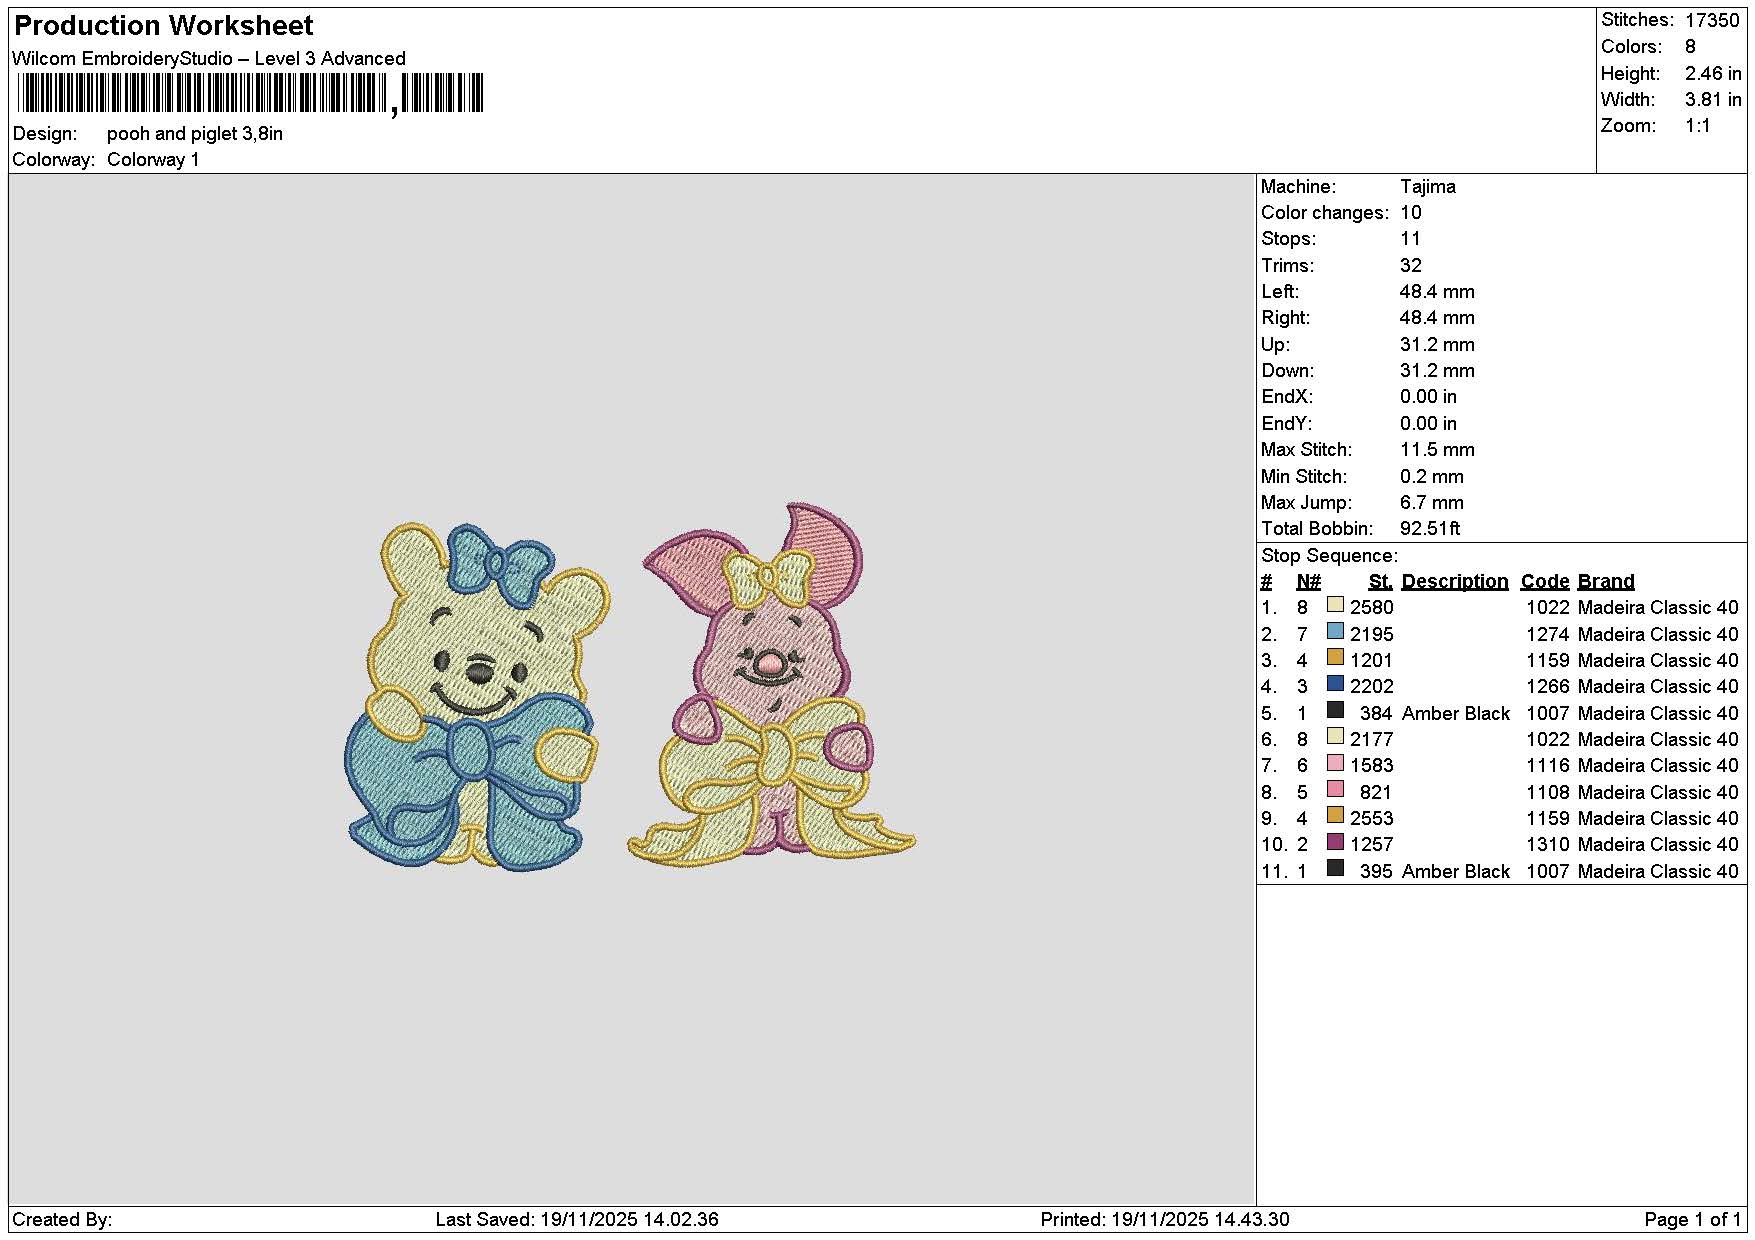The width and height of the screenshot is (1755, 1240).
Task: Click 'Madeira Classic 40' brand in stop 1
Action: [1658, 608]
